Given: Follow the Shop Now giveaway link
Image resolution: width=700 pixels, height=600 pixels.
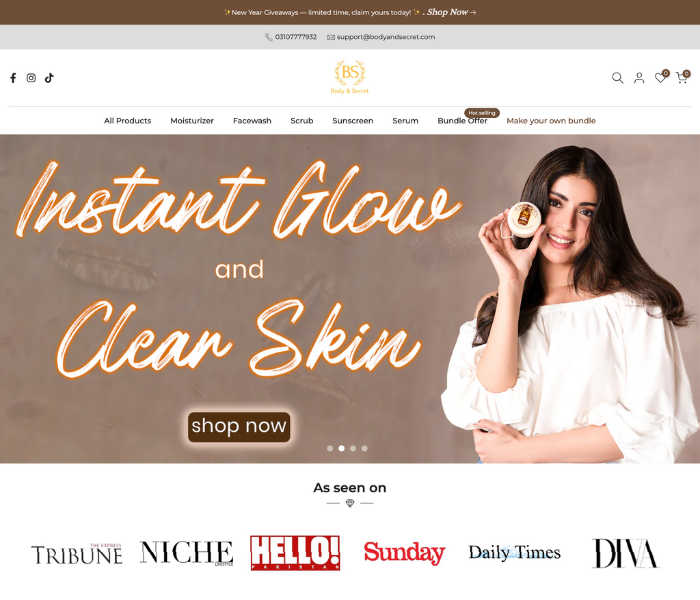Looking at the screenshot, I should (x=451, y=12).
